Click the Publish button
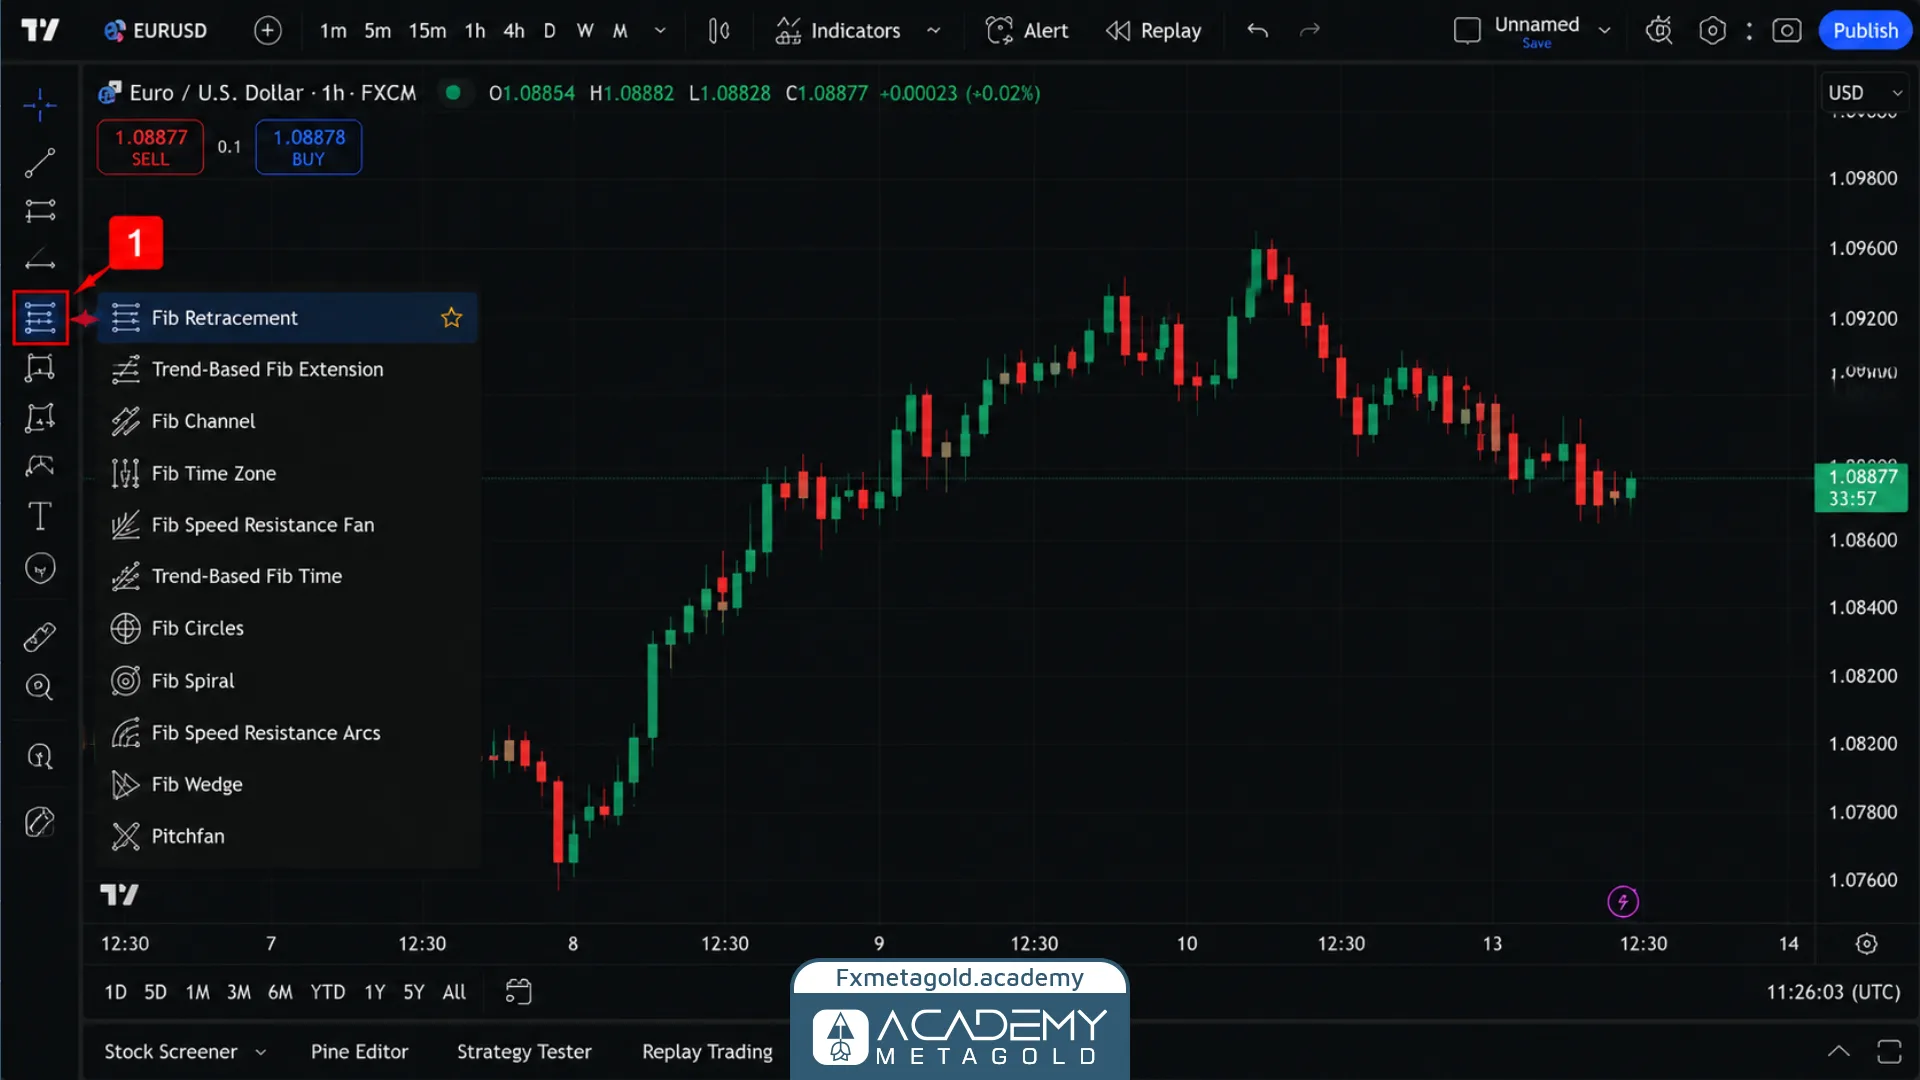 click(x=1865, y=31)
